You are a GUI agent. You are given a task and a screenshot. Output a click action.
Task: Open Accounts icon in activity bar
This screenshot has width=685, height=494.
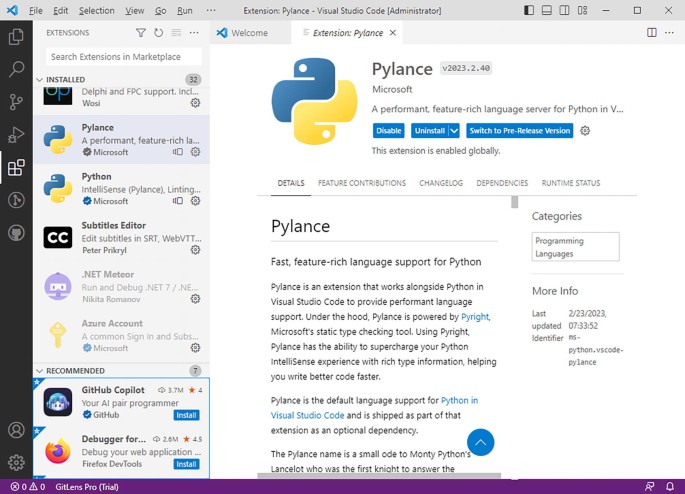[16, 431]
